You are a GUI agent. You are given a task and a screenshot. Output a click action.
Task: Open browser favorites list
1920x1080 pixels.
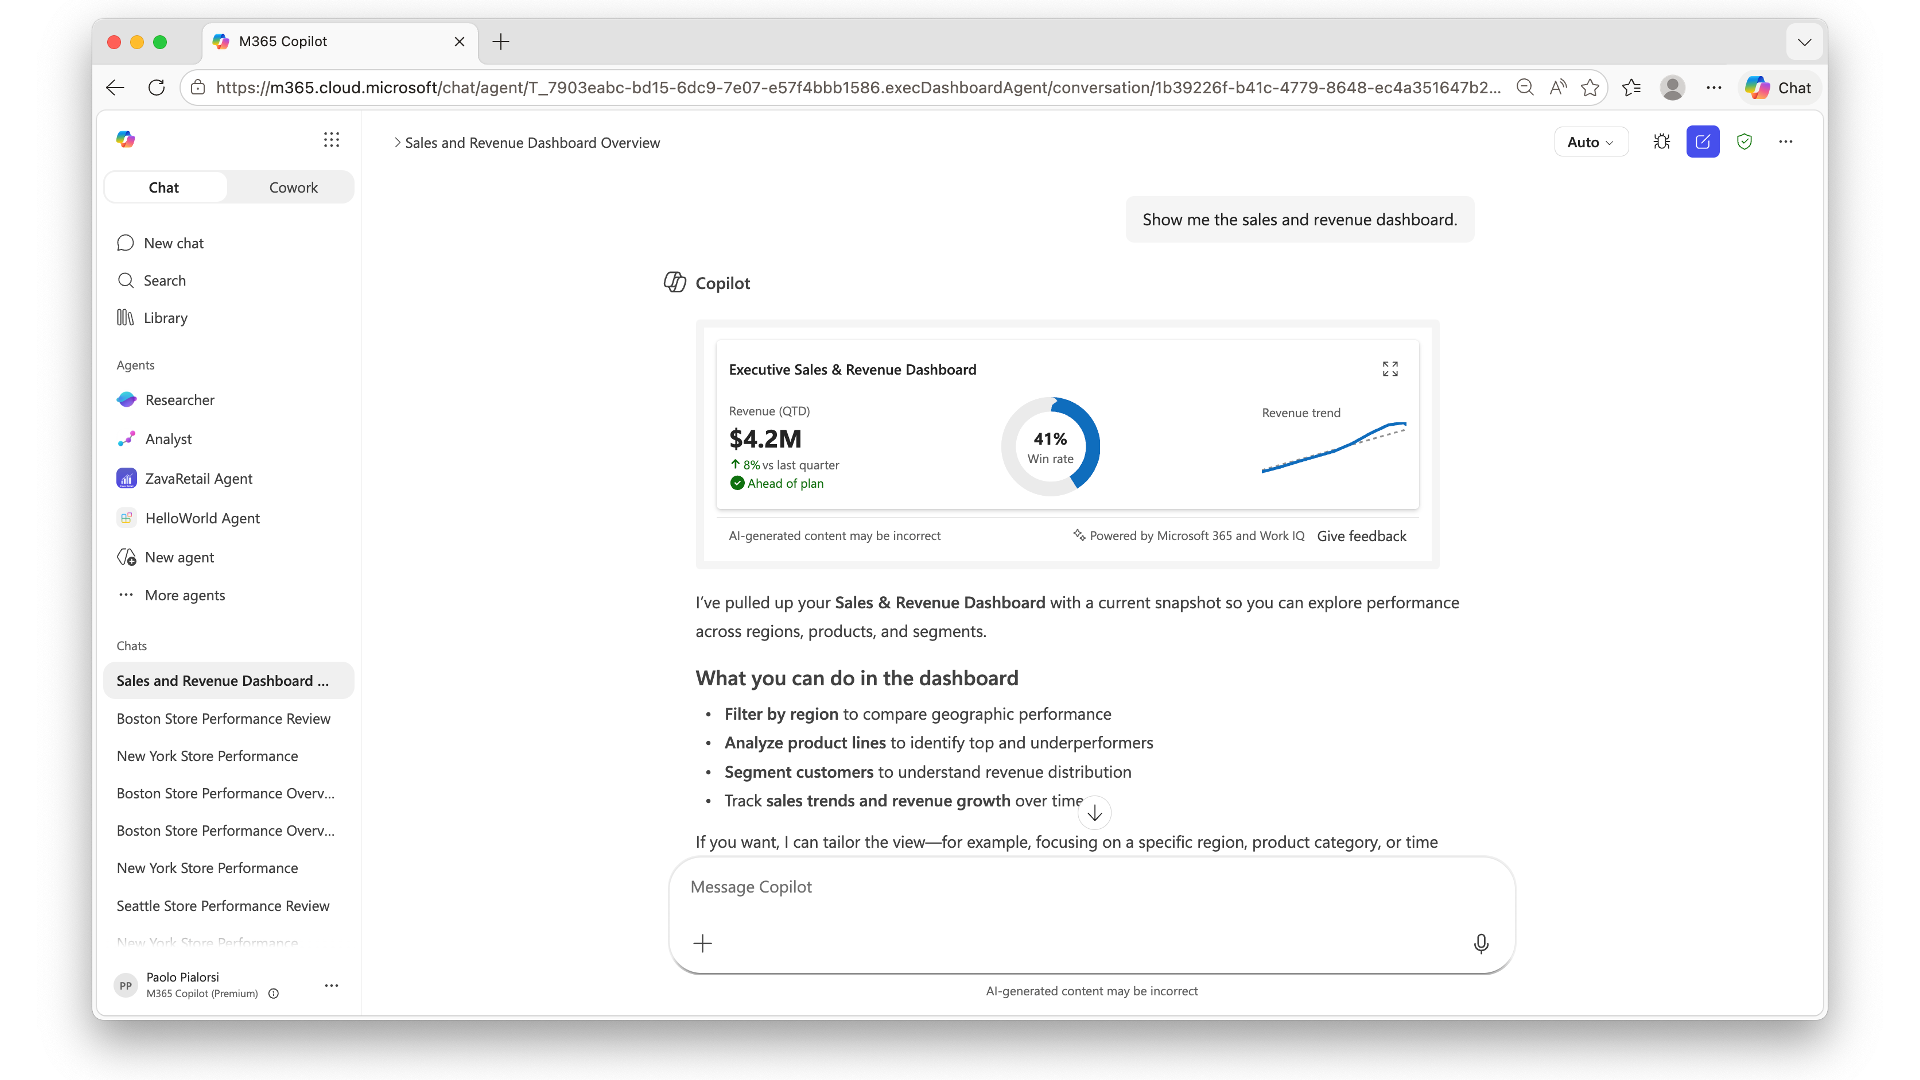point(1632,88)
